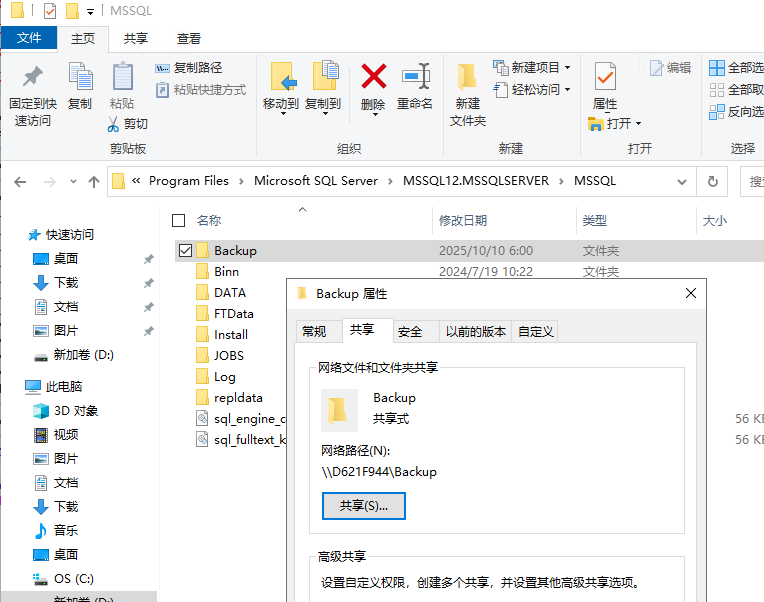Click the Cut (剪切) scissors icon
Screen dimensions: 764x602
coord(113,124)
